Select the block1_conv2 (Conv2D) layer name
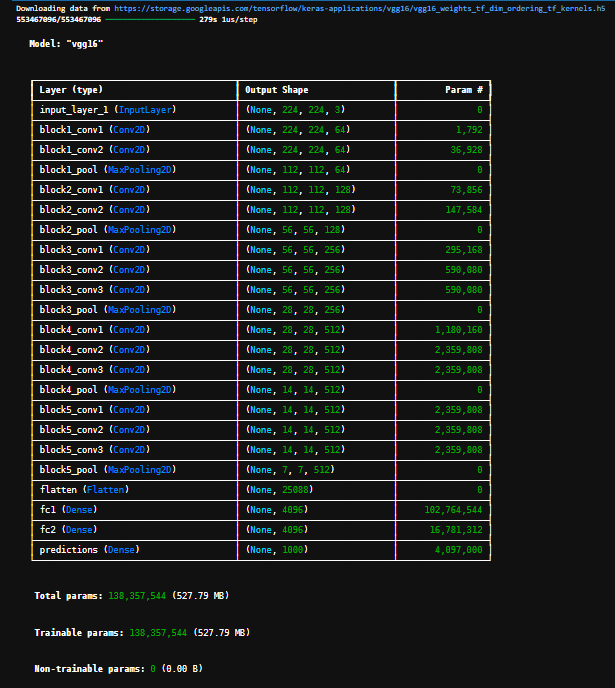The width and height of the screenshot is (615, 688). pos(95,150)
